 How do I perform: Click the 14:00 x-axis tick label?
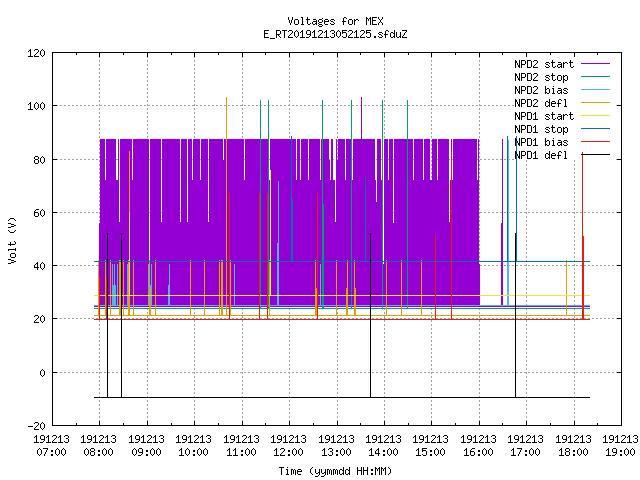[x=384, y=452]
